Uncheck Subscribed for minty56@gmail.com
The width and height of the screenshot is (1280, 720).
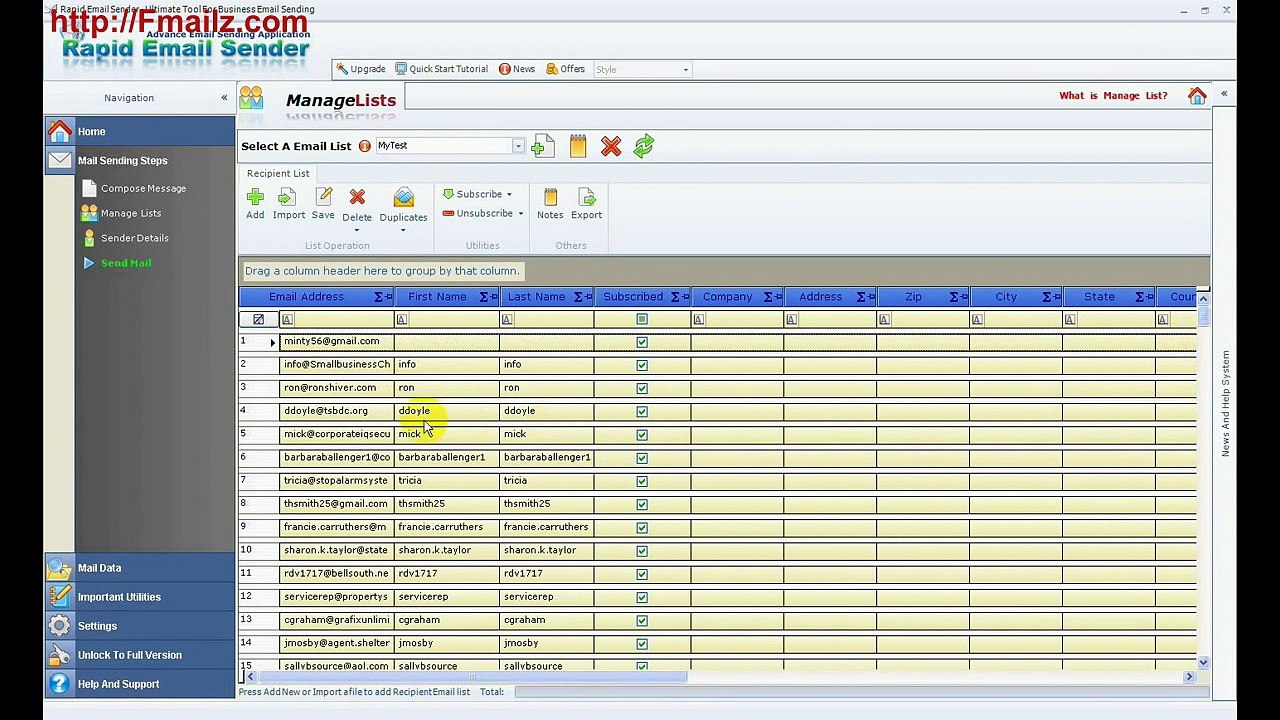click(x=642, y=342)
